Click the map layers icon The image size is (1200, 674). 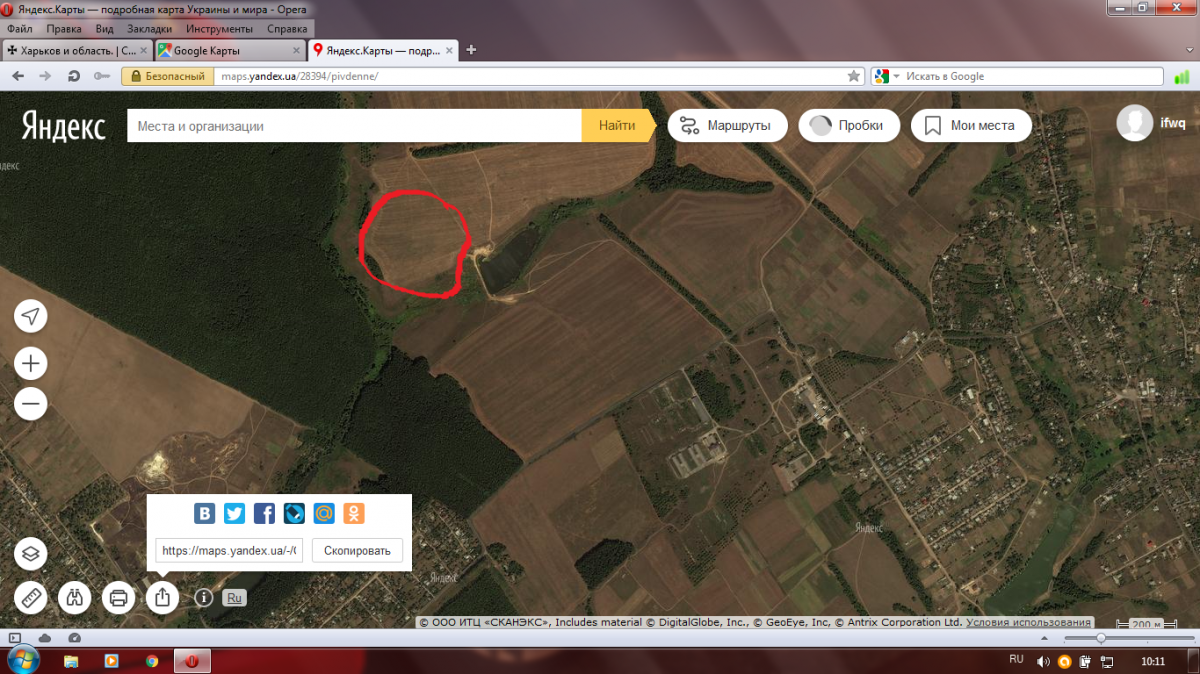(x=31, y=553)
